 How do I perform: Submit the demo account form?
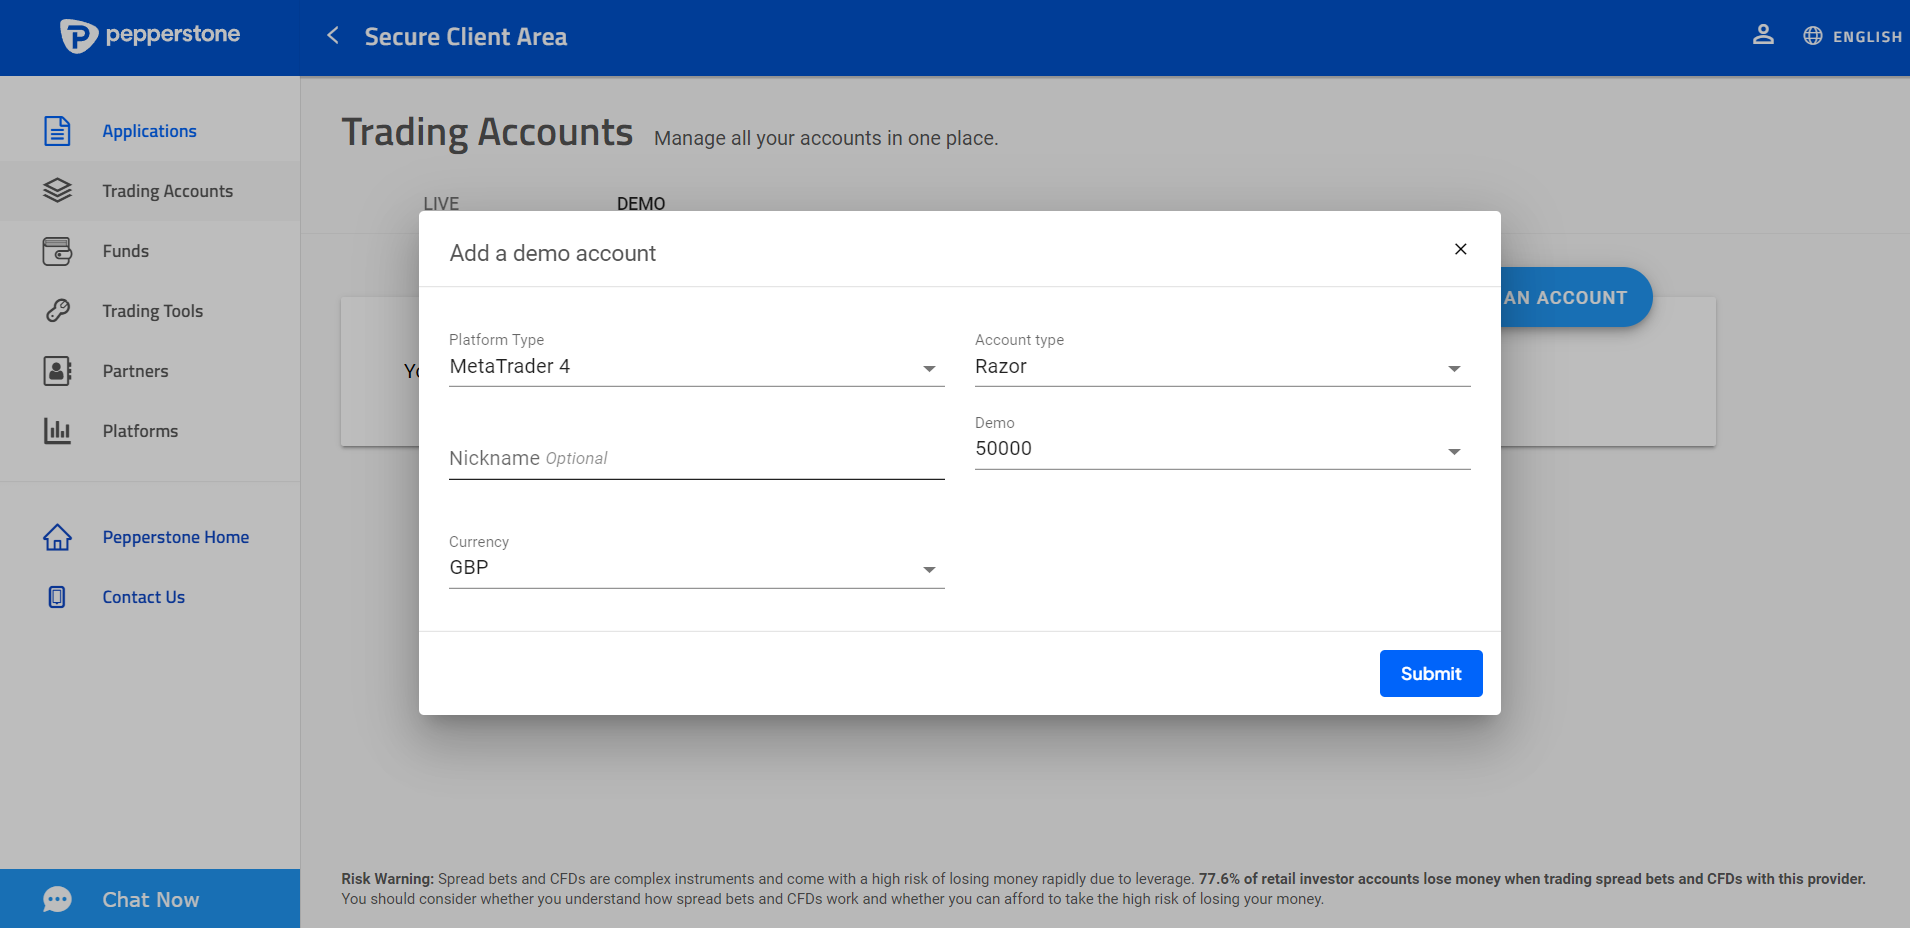tap(1431, 674)
